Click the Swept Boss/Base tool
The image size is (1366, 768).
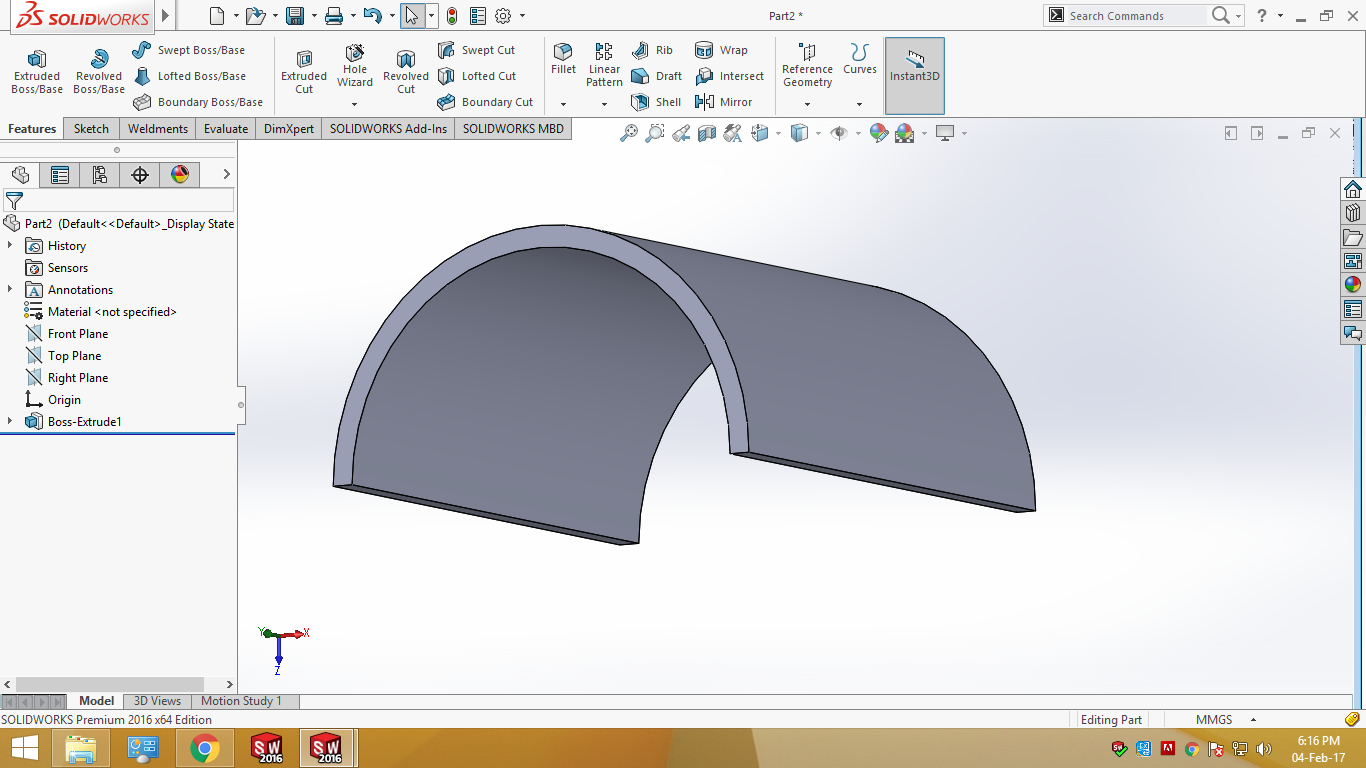click(189, 50)
